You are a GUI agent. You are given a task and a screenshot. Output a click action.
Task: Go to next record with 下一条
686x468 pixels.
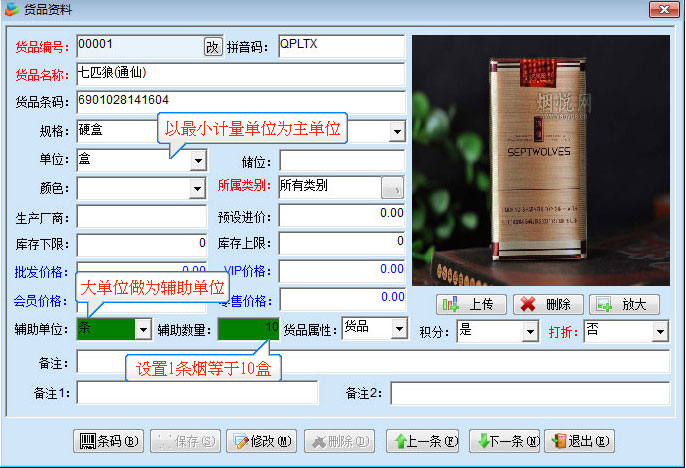(504, 441)
